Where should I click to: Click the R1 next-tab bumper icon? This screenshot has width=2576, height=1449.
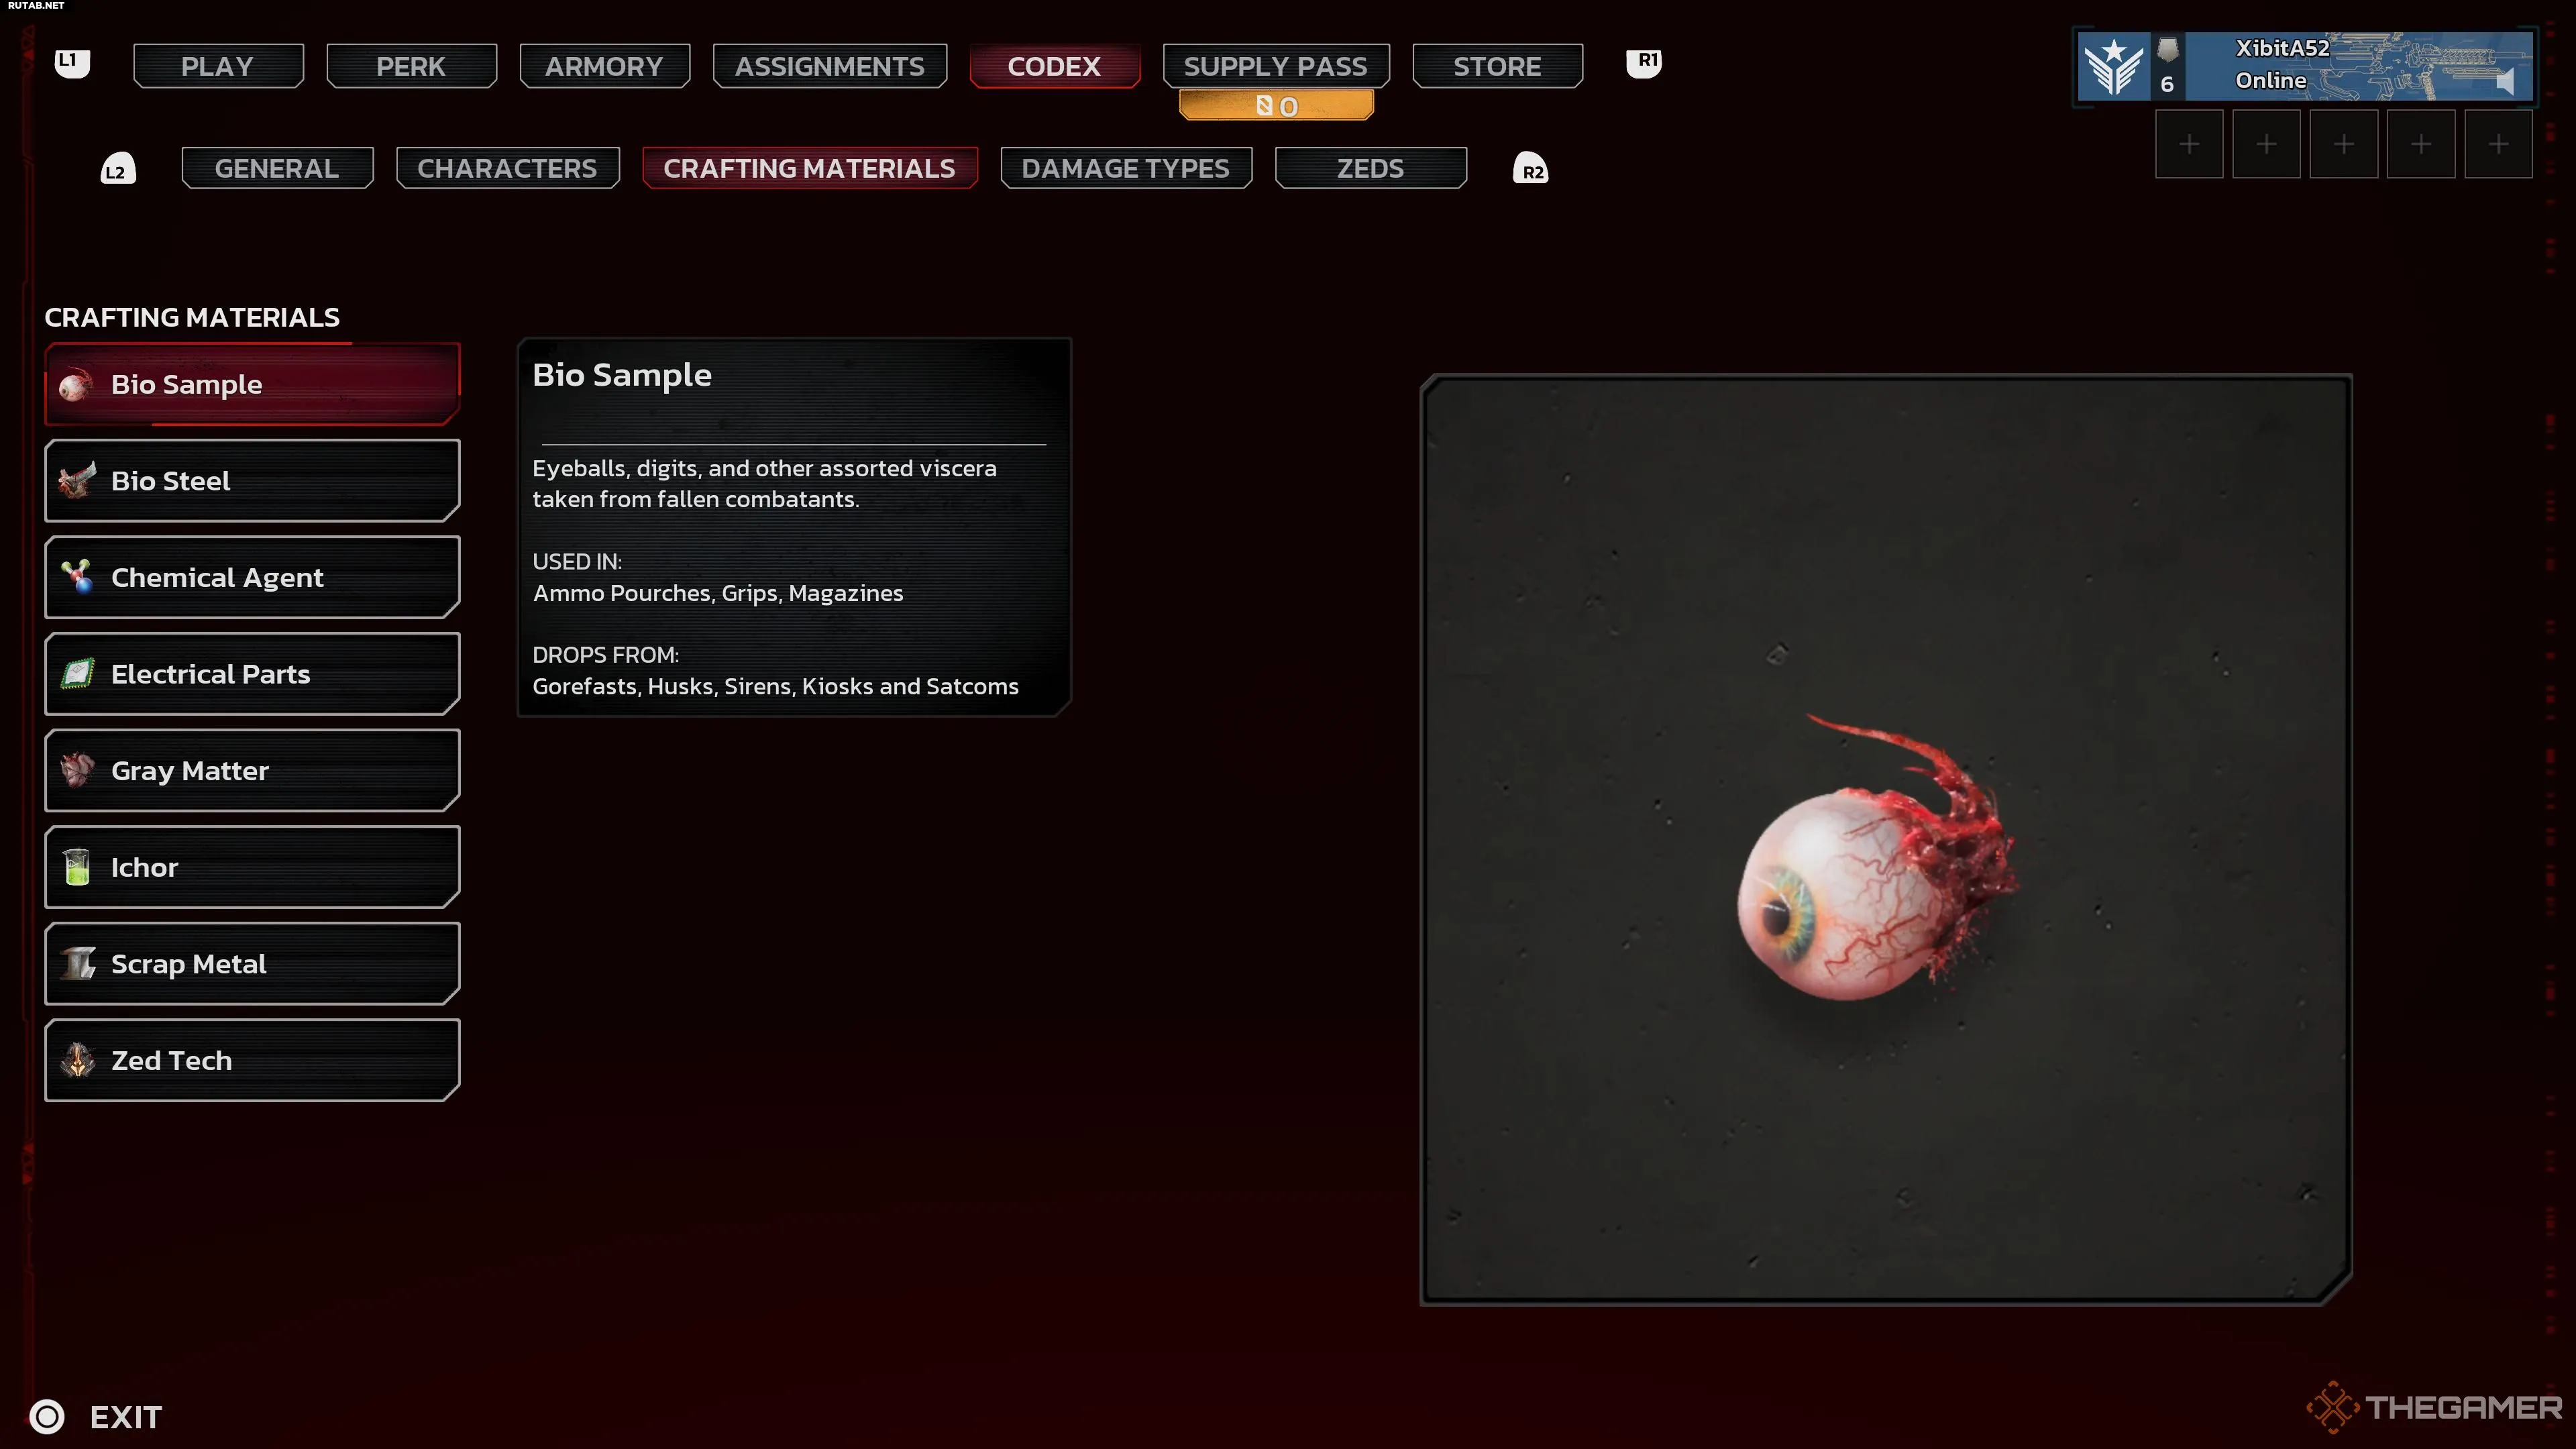pyautogui.click(x=1644, y=63)
